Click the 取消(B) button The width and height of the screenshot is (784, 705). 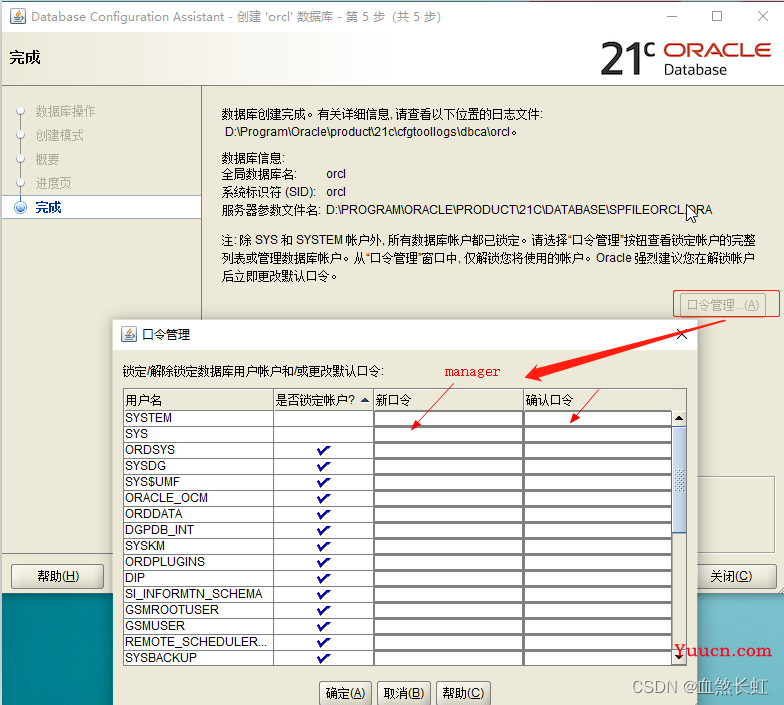click(x=404, y=693)
